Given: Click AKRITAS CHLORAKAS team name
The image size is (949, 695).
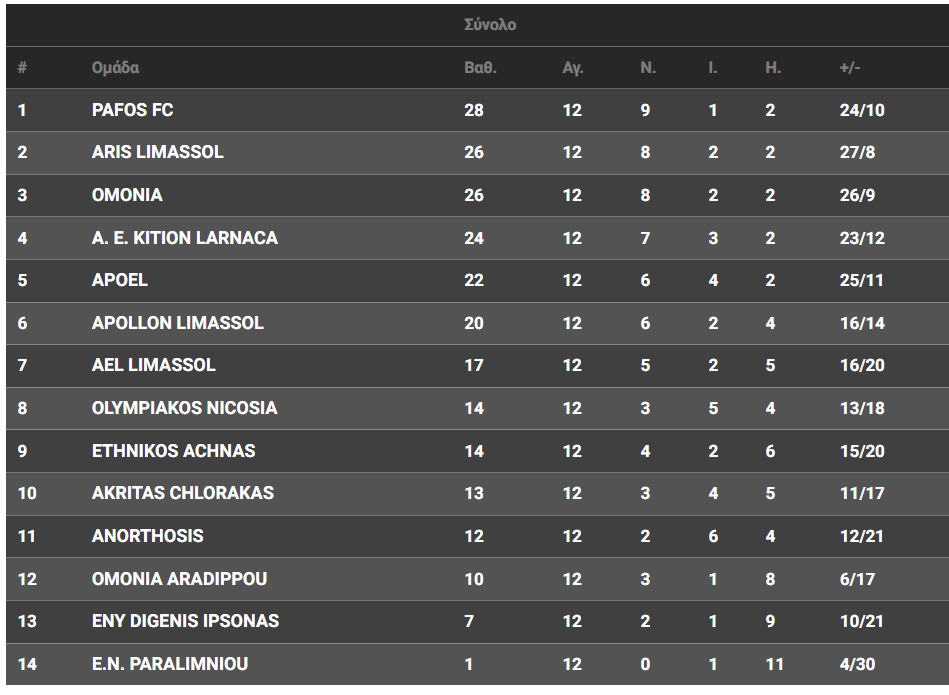Looking at the screenshot, I should pyautogui.click(x=182, y=493).
